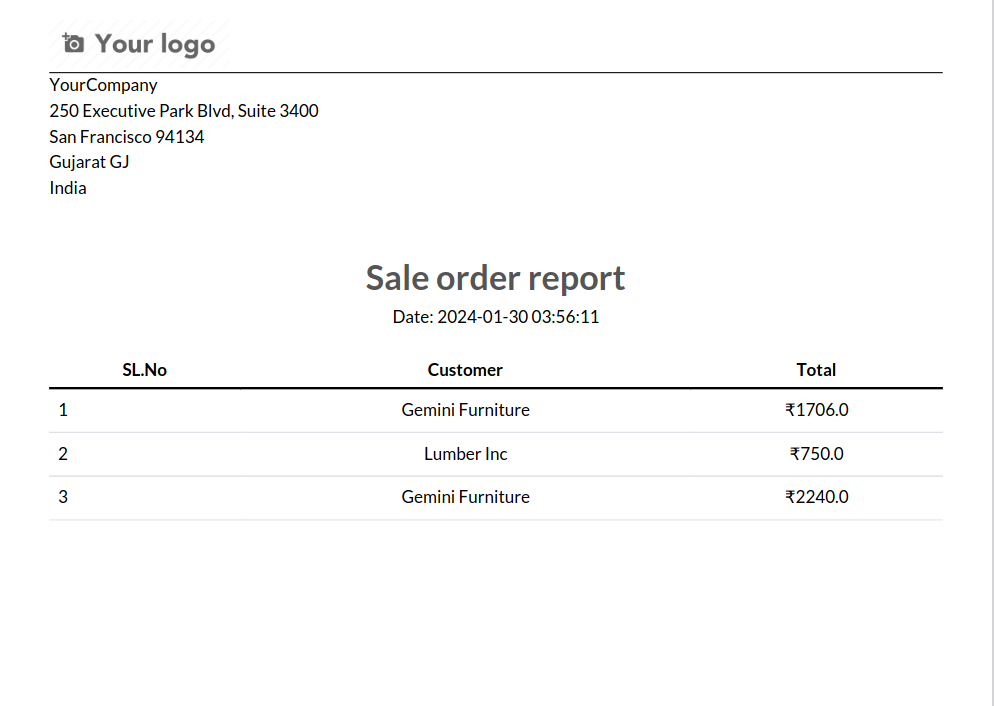Click the ₹2240.0 total amount
Viewport: 994px width, 706px height.
point(816,497)
